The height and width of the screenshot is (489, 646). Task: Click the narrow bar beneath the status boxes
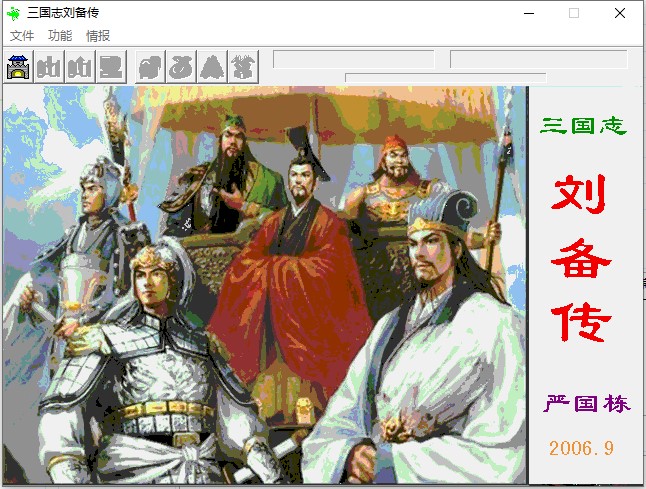(x=446, y=78)
